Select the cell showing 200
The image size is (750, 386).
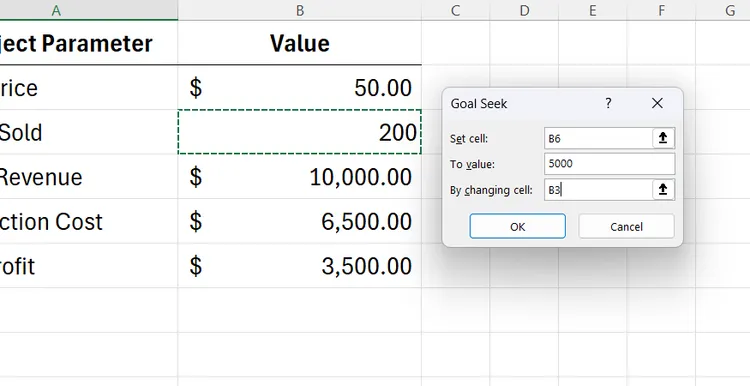(x=299, y=132)
